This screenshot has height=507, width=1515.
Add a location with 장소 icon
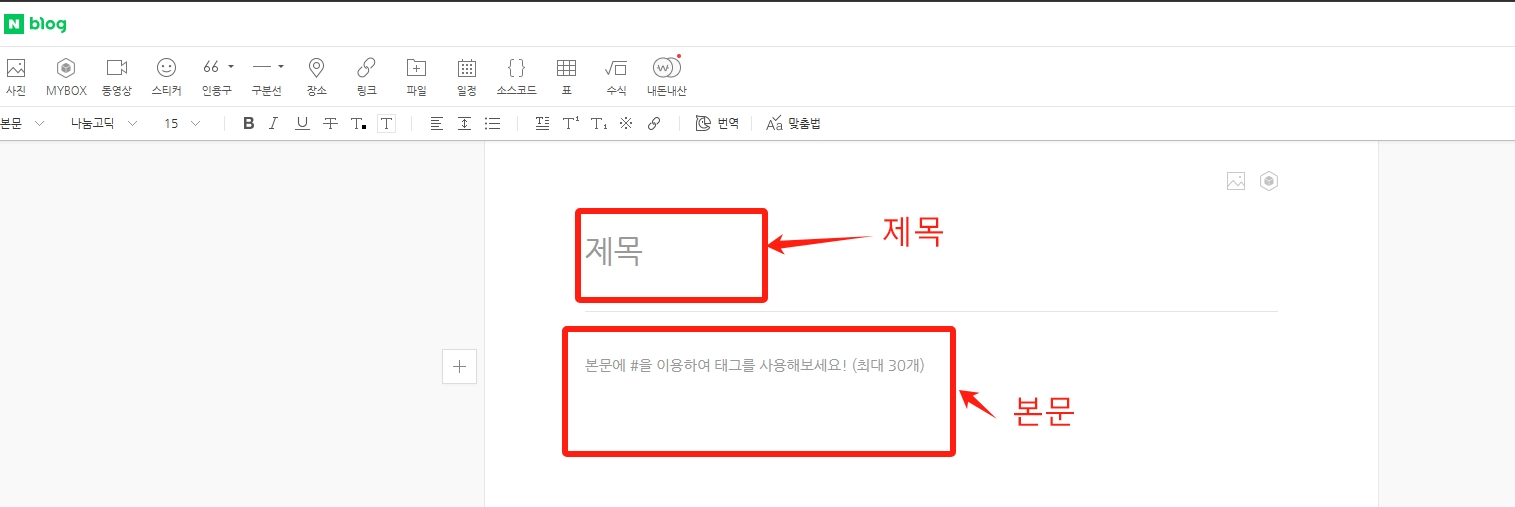point(316,76)
